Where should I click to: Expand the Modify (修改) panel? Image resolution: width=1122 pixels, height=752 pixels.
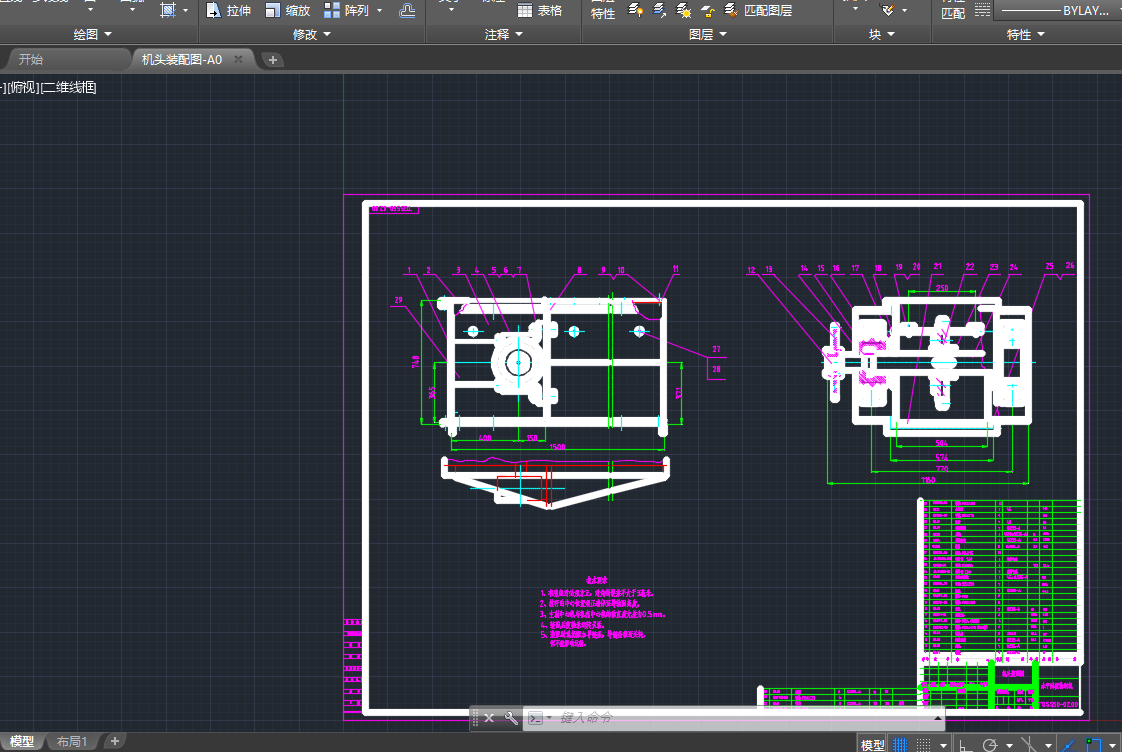[x=311, y=34]
